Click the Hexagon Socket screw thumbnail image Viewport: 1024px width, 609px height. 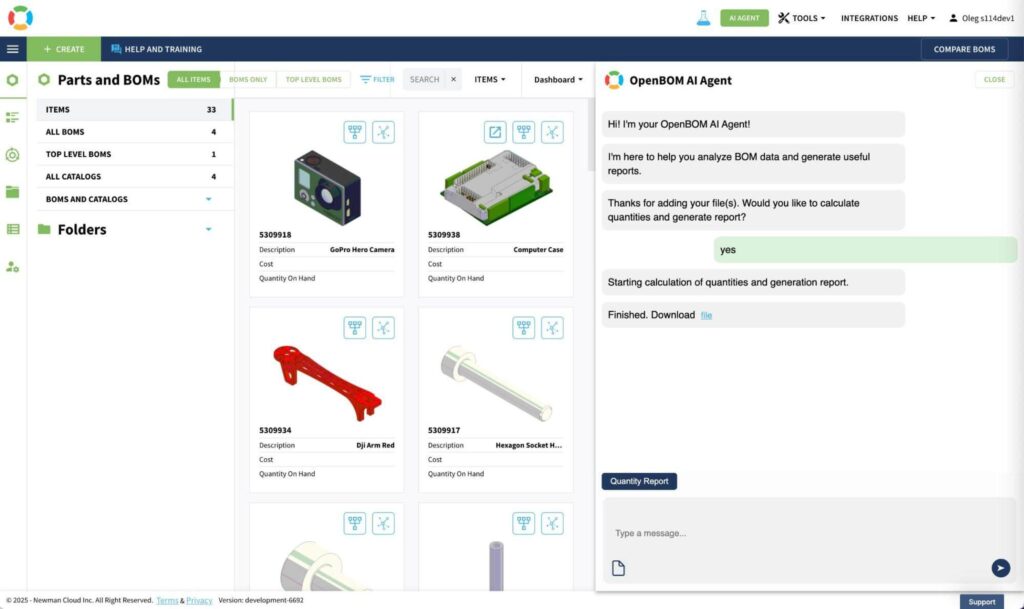pyautogui.click(x=496, y=383)
